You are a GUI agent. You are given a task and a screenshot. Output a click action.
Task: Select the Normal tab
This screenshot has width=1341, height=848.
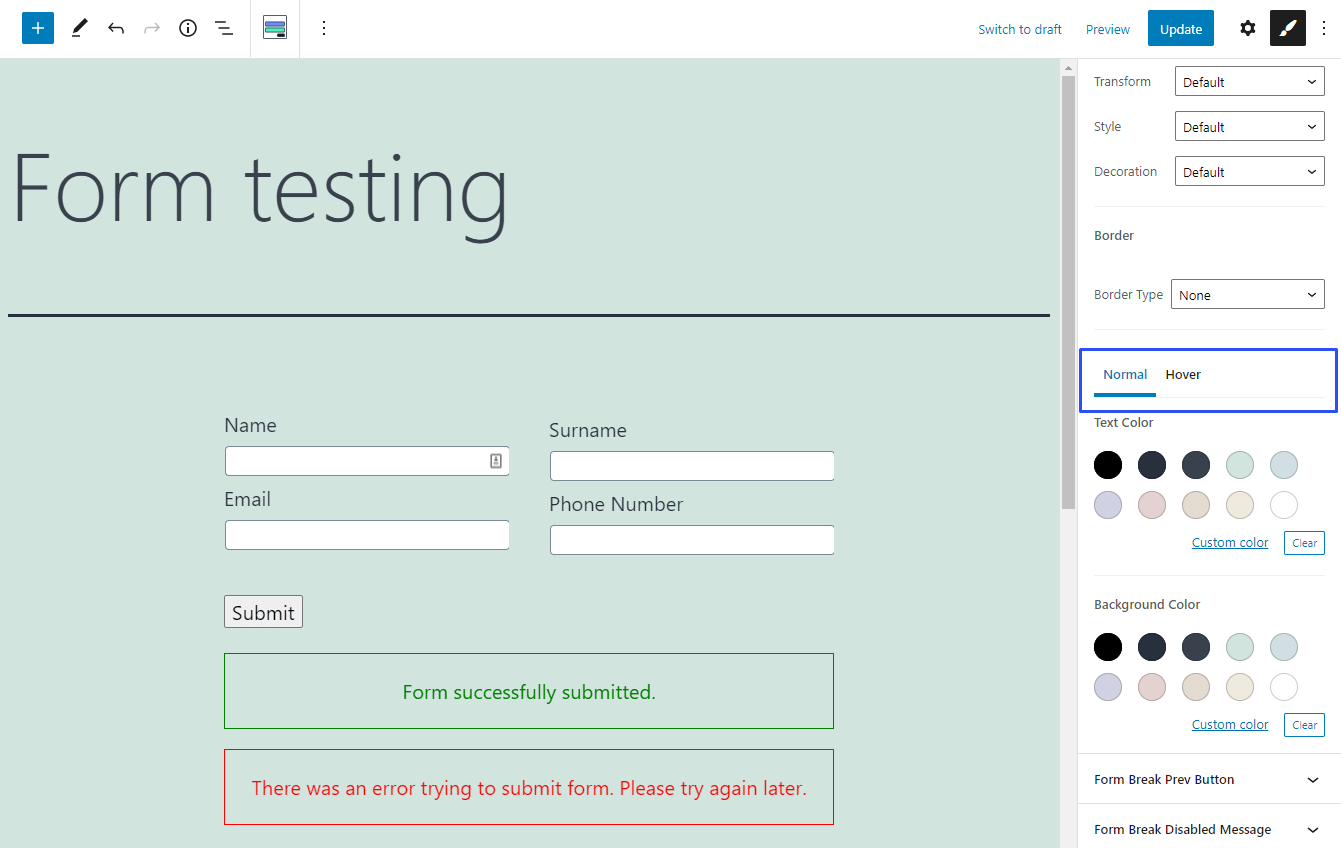point(1125,375)
